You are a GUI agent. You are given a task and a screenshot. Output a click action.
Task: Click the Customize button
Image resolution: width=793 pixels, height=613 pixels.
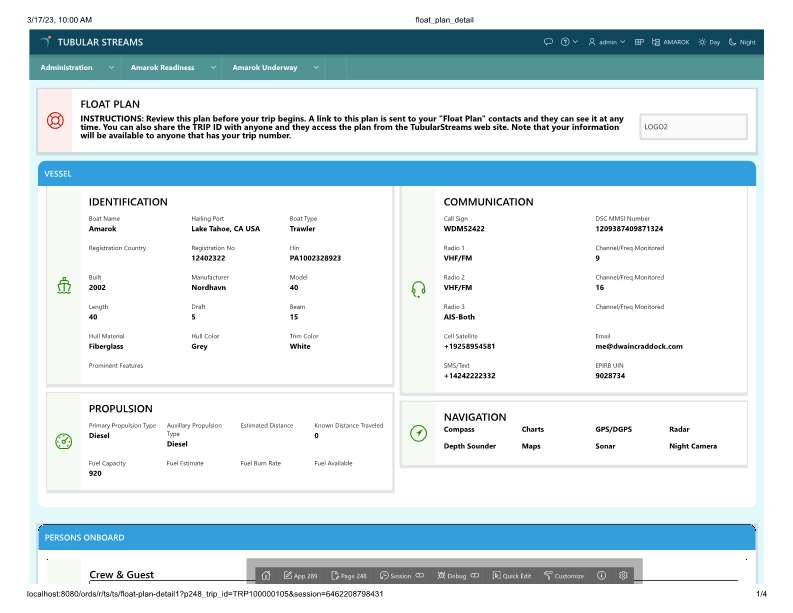563,576
